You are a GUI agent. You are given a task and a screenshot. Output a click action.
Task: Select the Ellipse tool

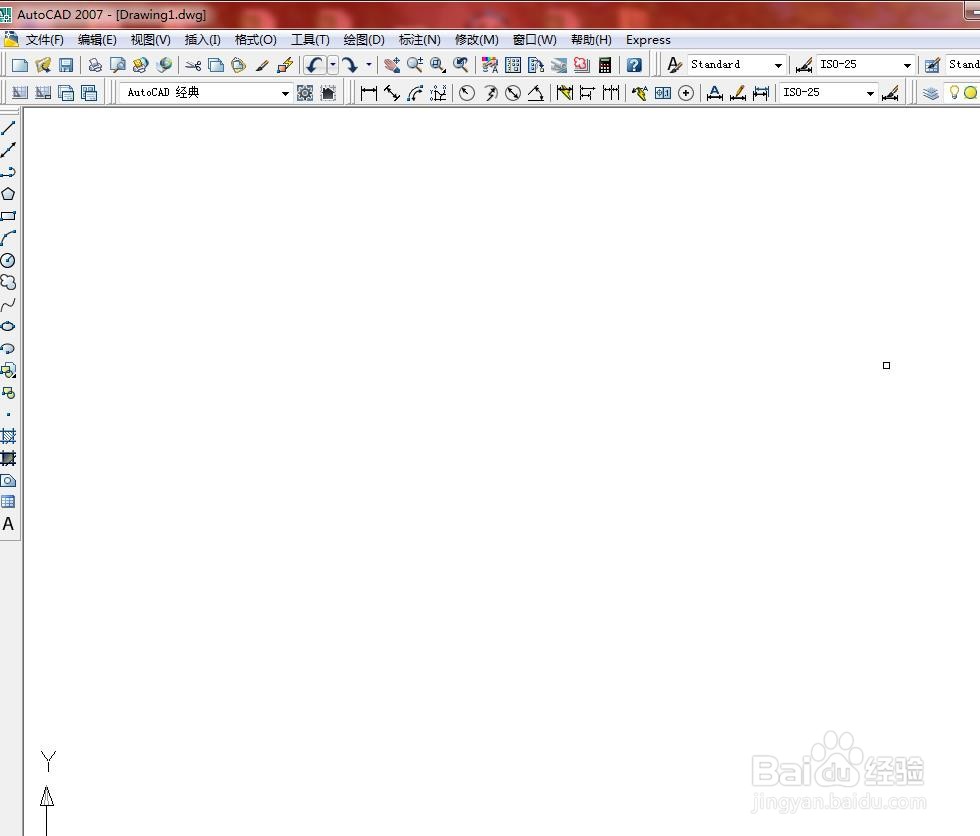[8, 326]
